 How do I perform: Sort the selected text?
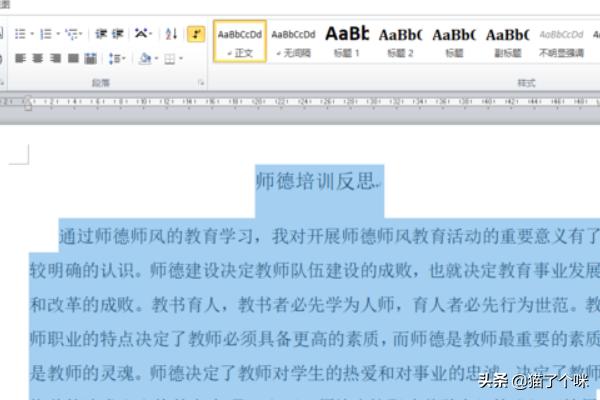click(x=171, y=34)
